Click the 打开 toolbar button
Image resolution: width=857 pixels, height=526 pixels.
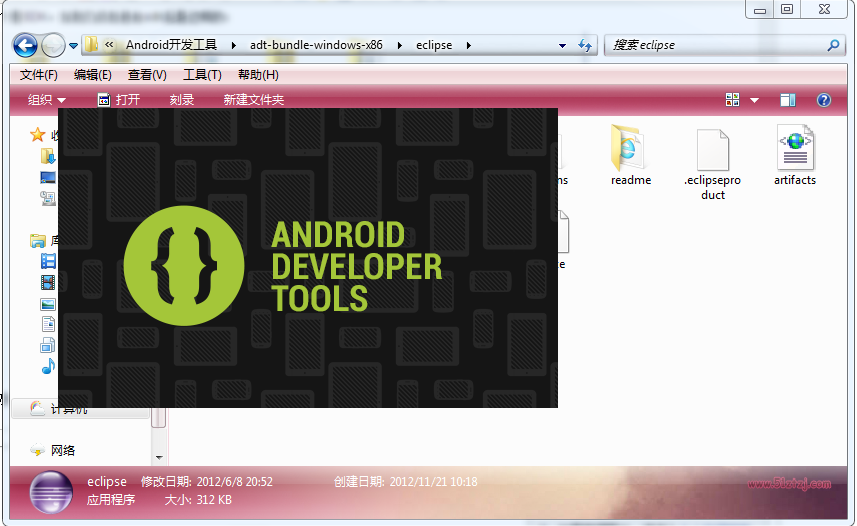119,100
